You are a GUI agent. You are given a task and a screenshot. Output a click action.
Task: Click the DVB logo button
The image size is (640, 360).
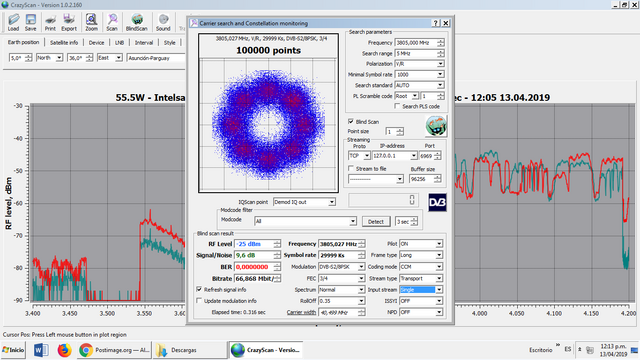[437, 202]
